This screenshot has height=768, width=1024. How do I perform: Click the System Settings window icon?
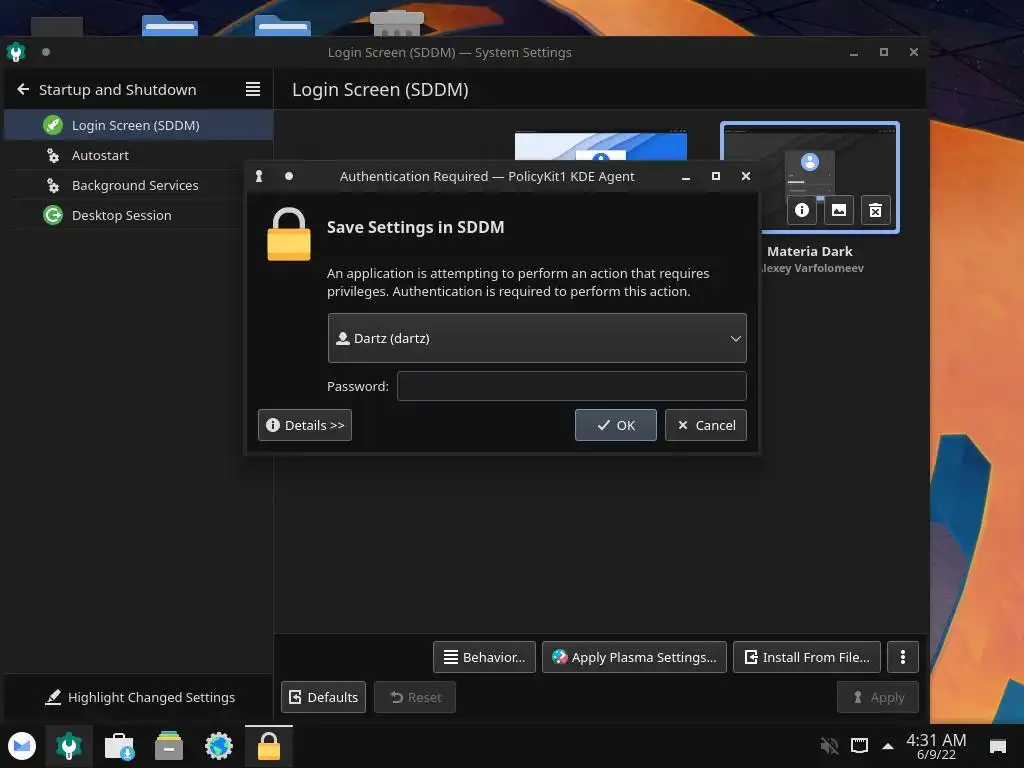coord(16,52)
